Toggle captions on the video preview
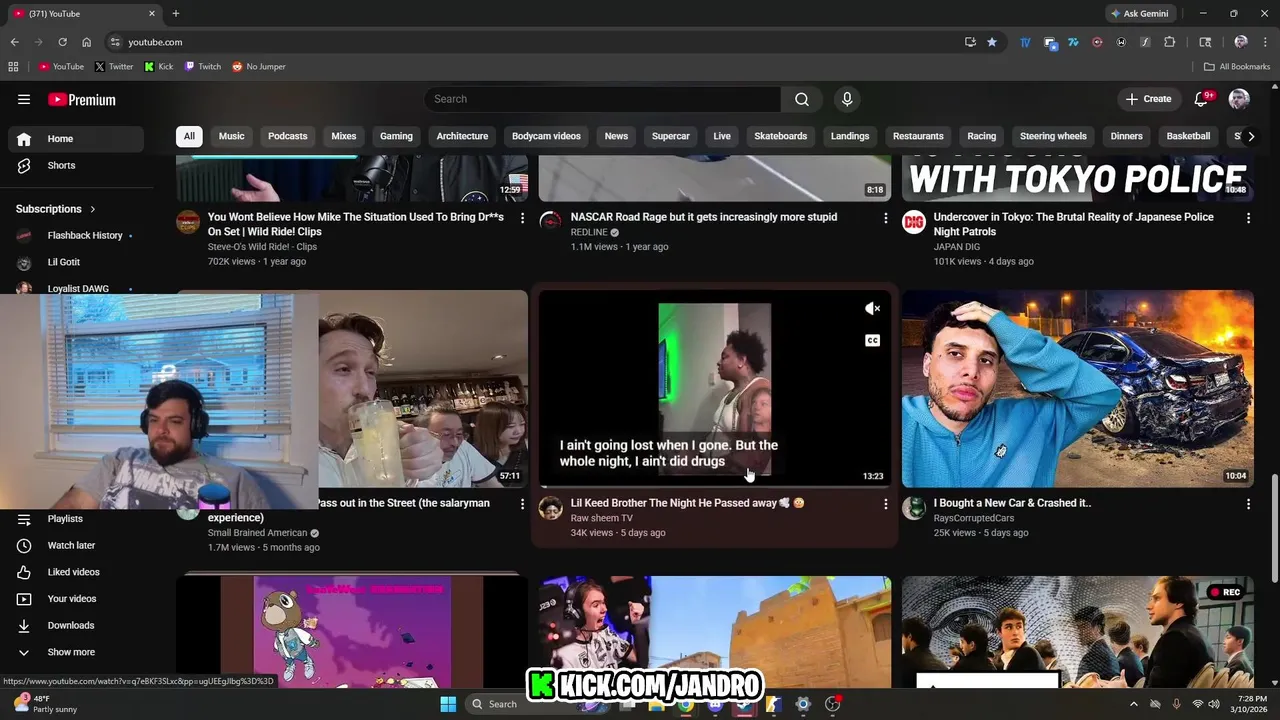Image resolution: width=1280 pixels, height=720 pixels. [872, 341]
